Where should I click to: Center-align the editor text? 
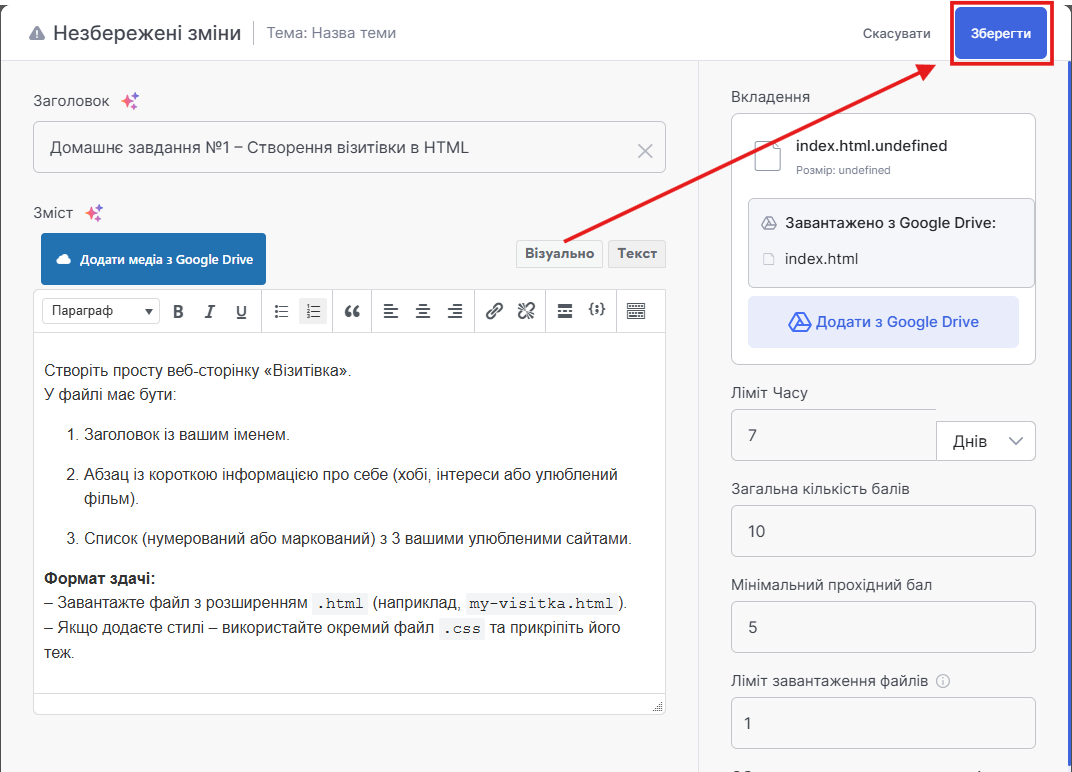[x=423, y=311]
